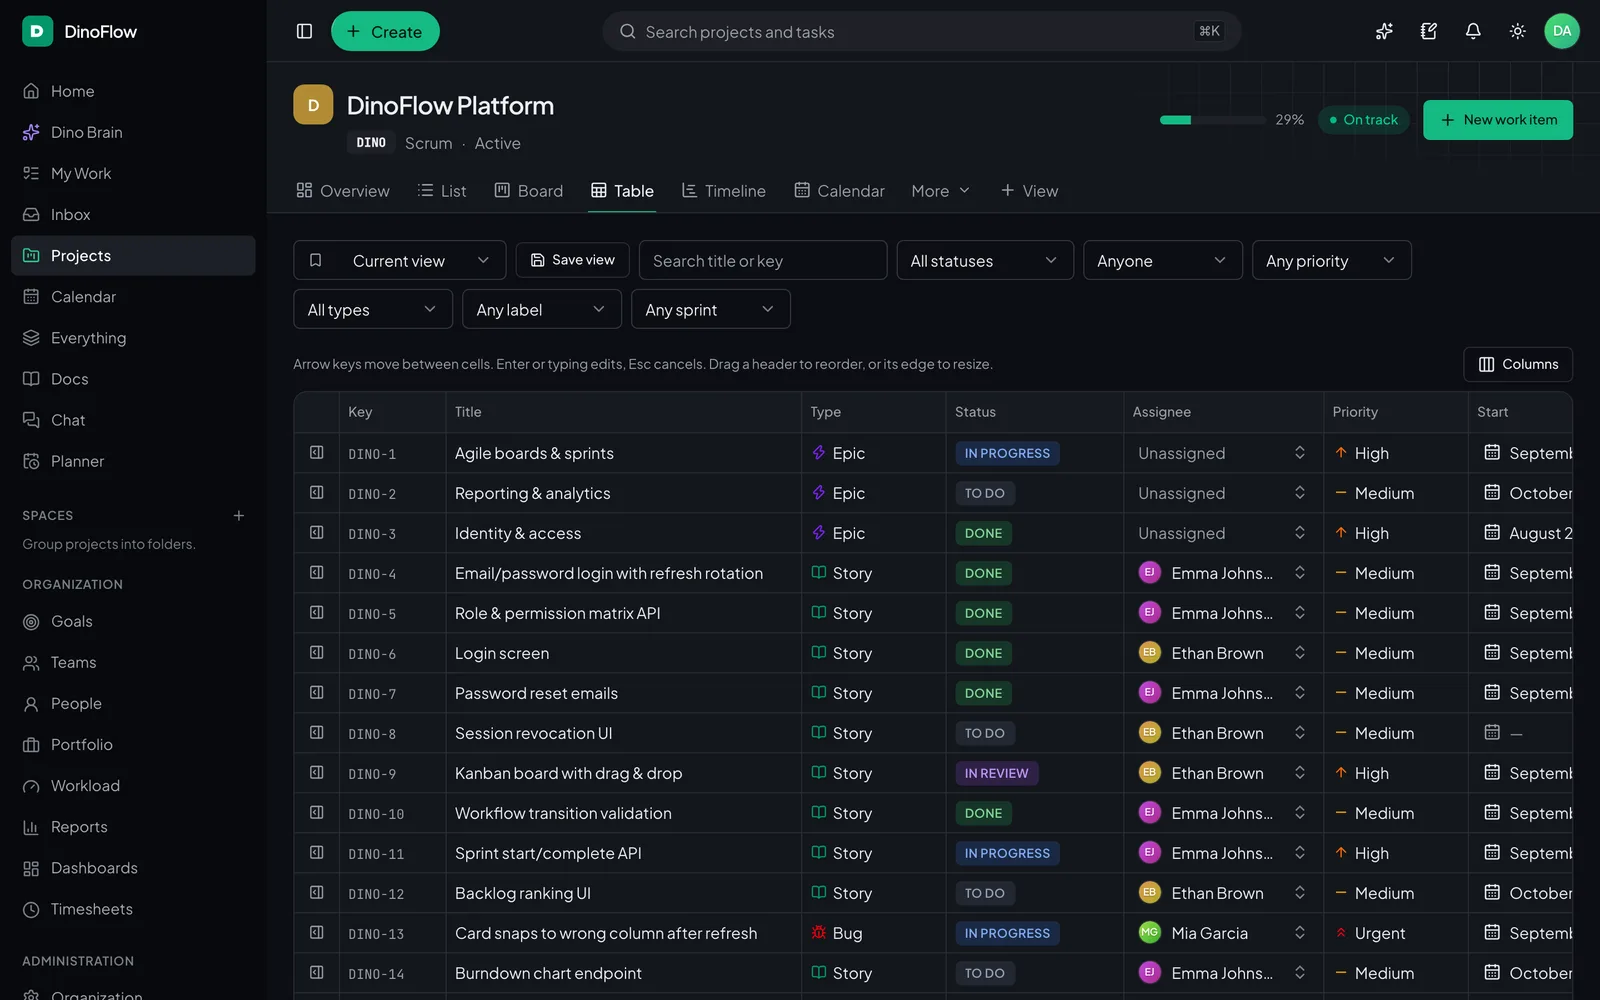1600x1000 pixels.
Task: Add a new space with plus icon
Action: (x=239, y=516)
